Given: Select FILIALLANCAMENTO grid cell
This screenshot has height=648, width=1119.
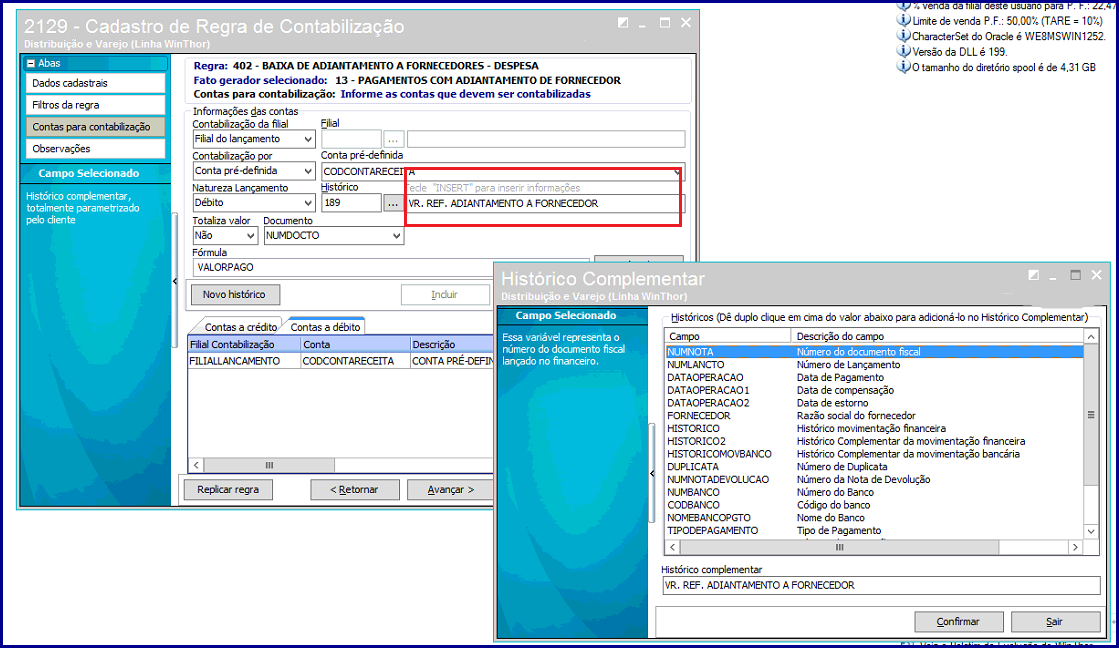Looking at the screenshot, I should pyautogui.click(x=244, y=361).
